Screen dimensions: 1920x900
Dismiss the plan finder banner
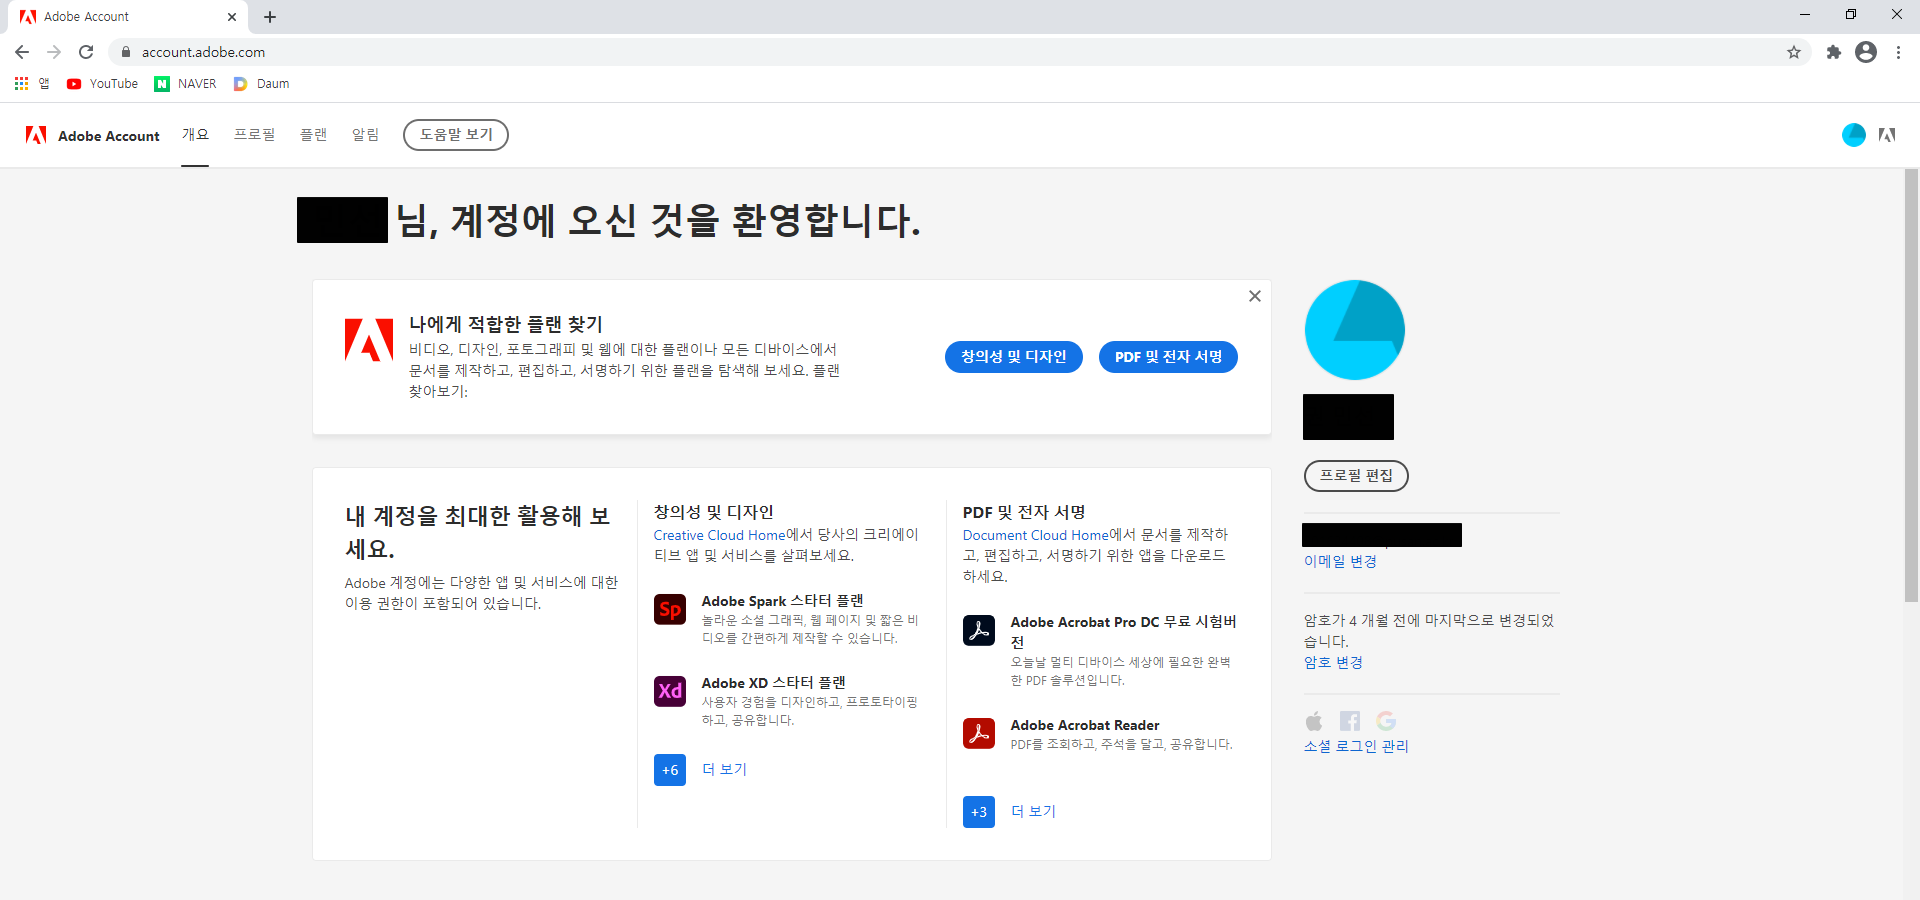coord(1255,296)
